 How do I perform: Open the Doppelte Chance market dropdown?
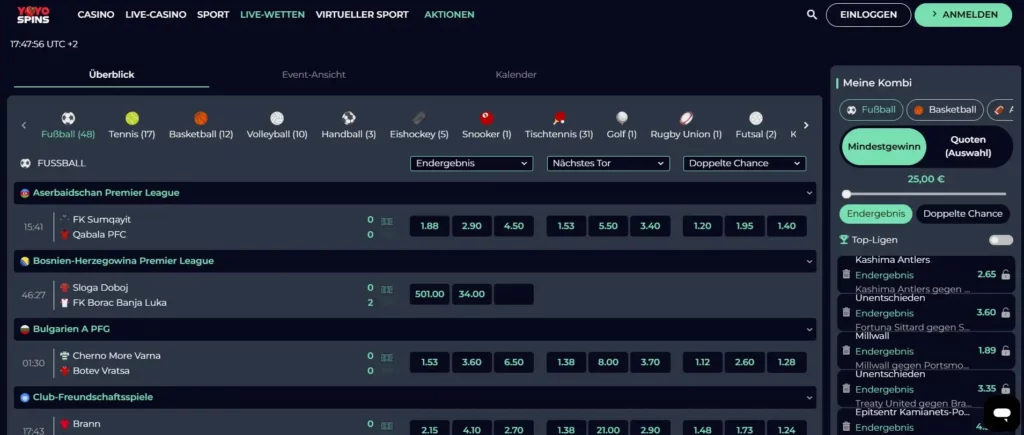click(x=744, y=163)
